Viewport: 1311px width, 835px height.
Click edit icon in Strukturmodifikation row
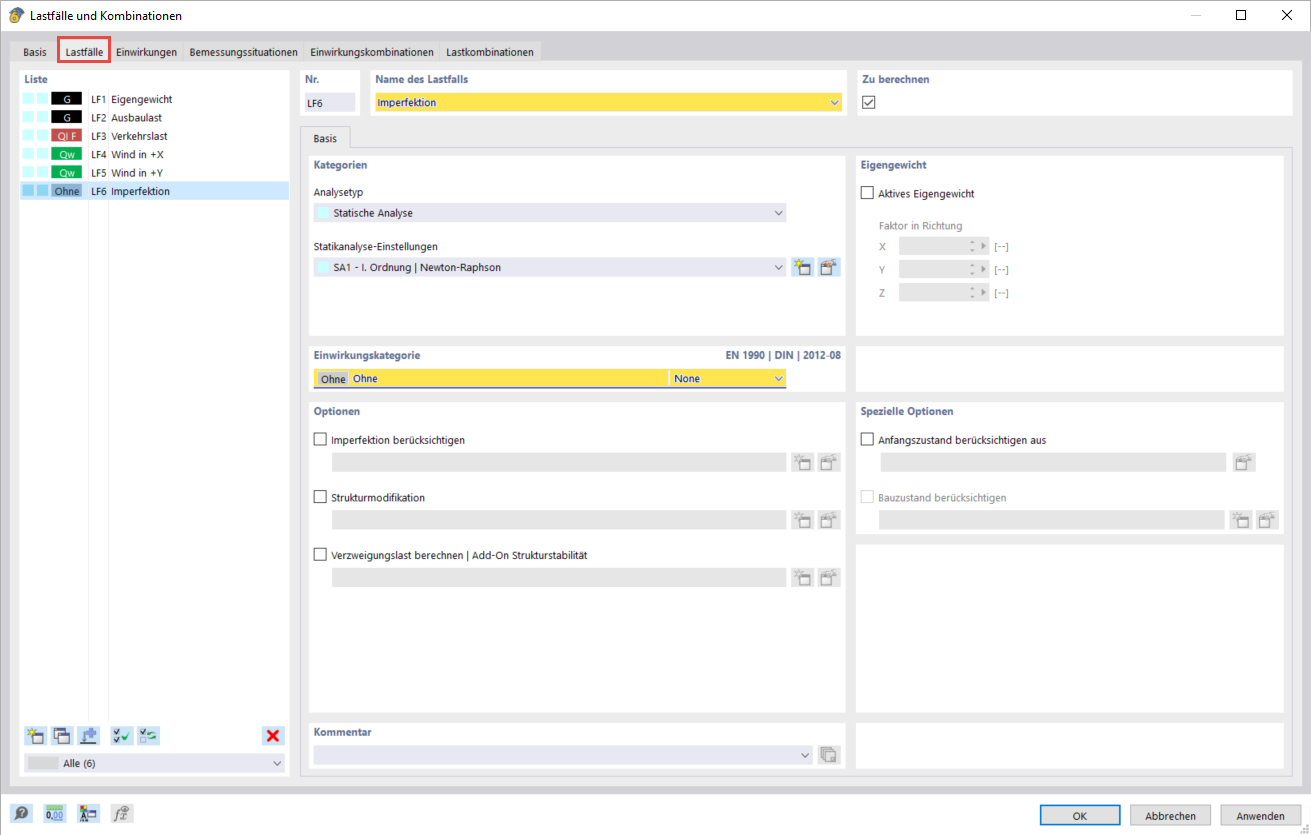tap(829, 519)
